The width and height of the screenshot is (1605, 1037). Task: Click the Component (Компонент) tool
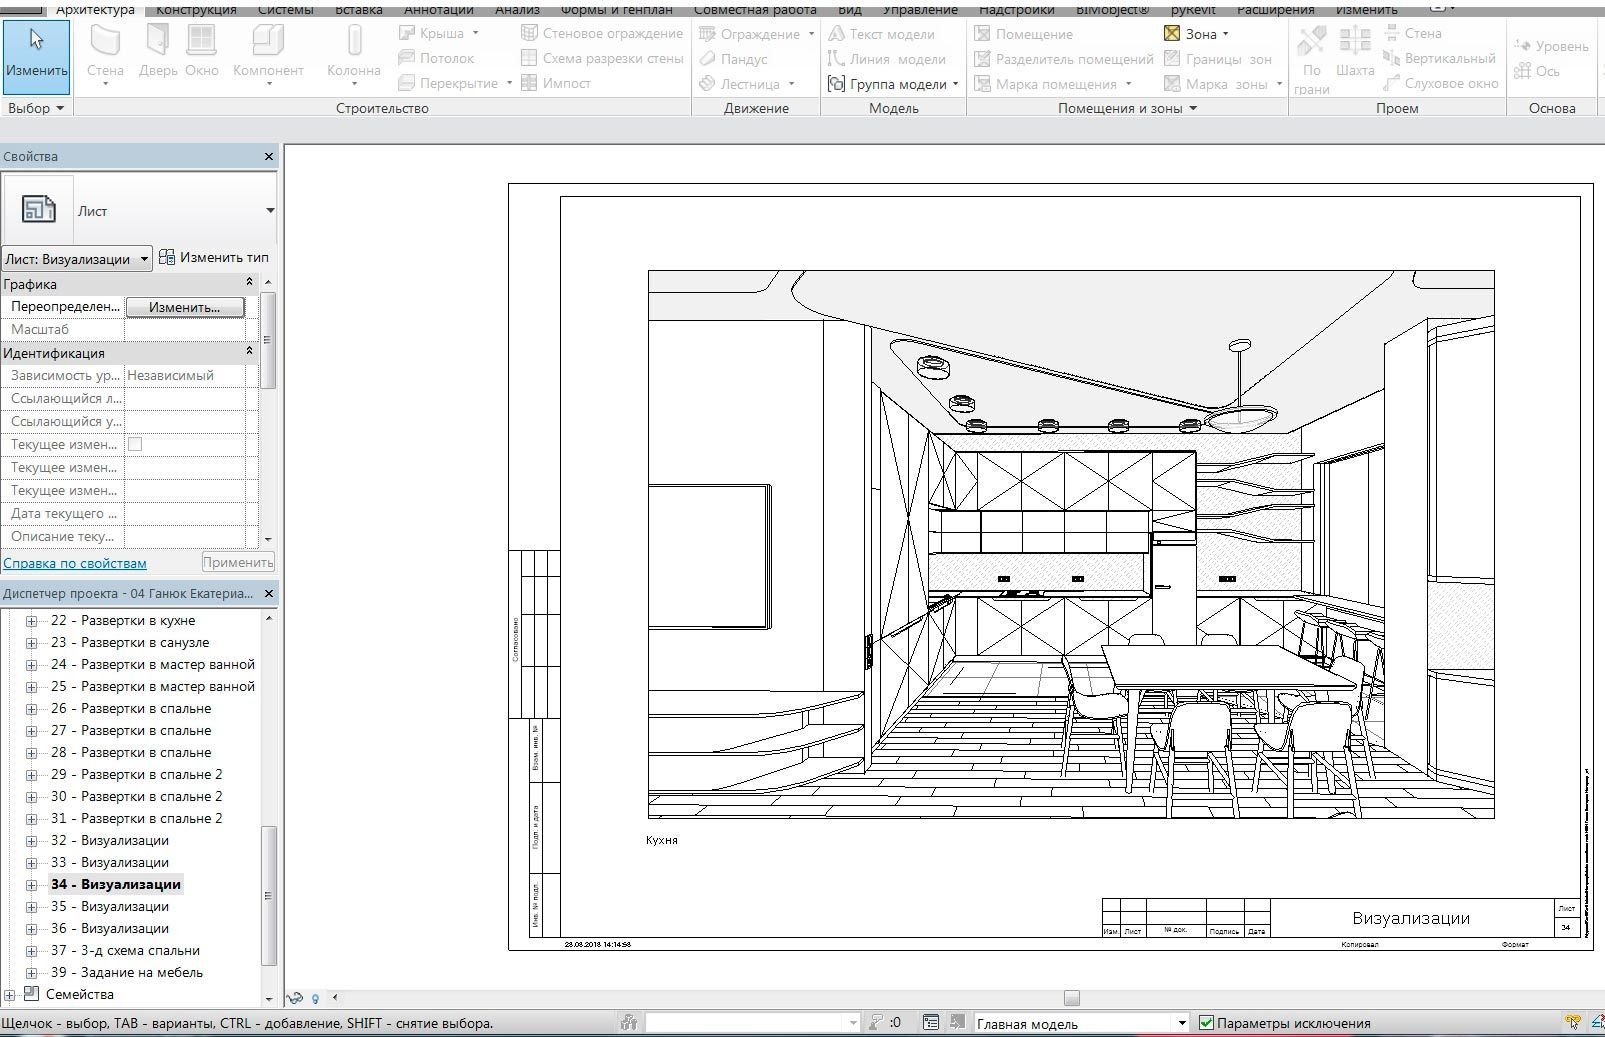point(268,52)
